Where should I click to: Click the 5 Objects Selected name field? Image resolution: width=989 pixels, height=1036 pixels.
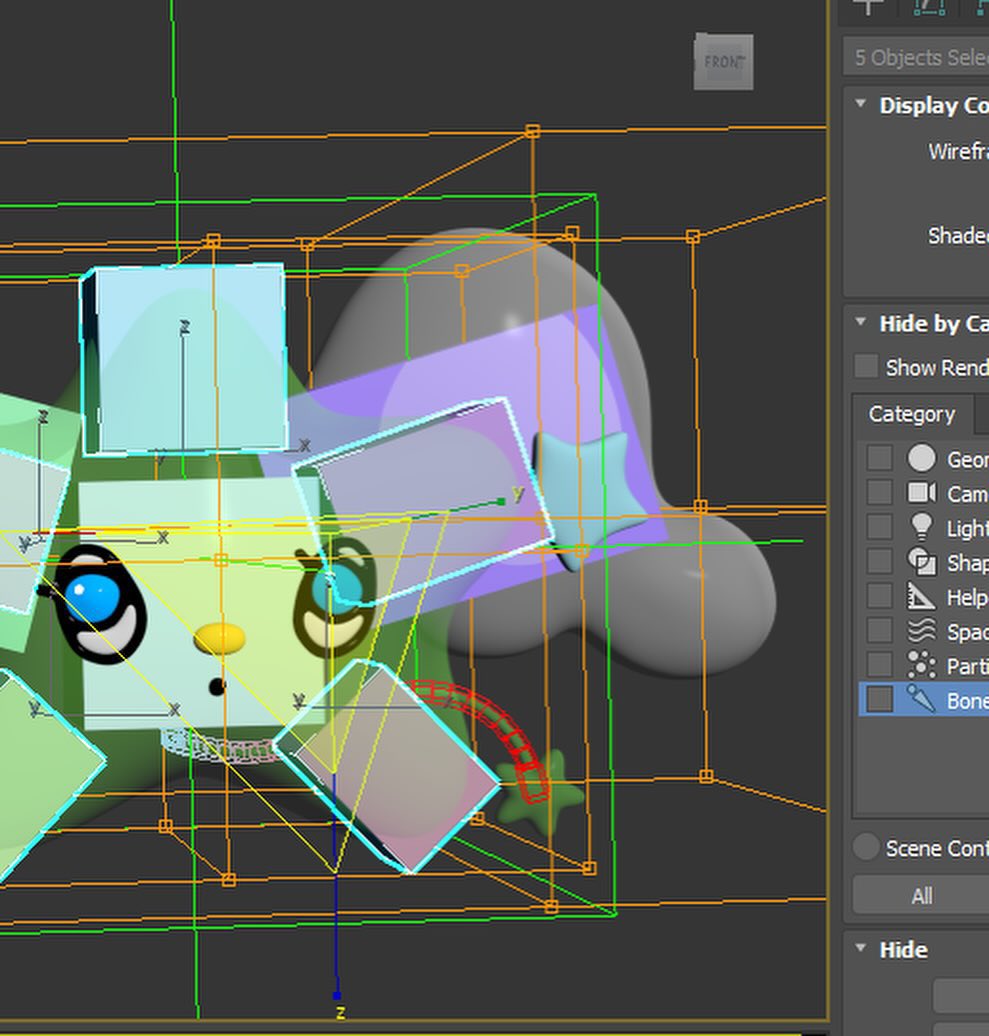pos(916,57)
